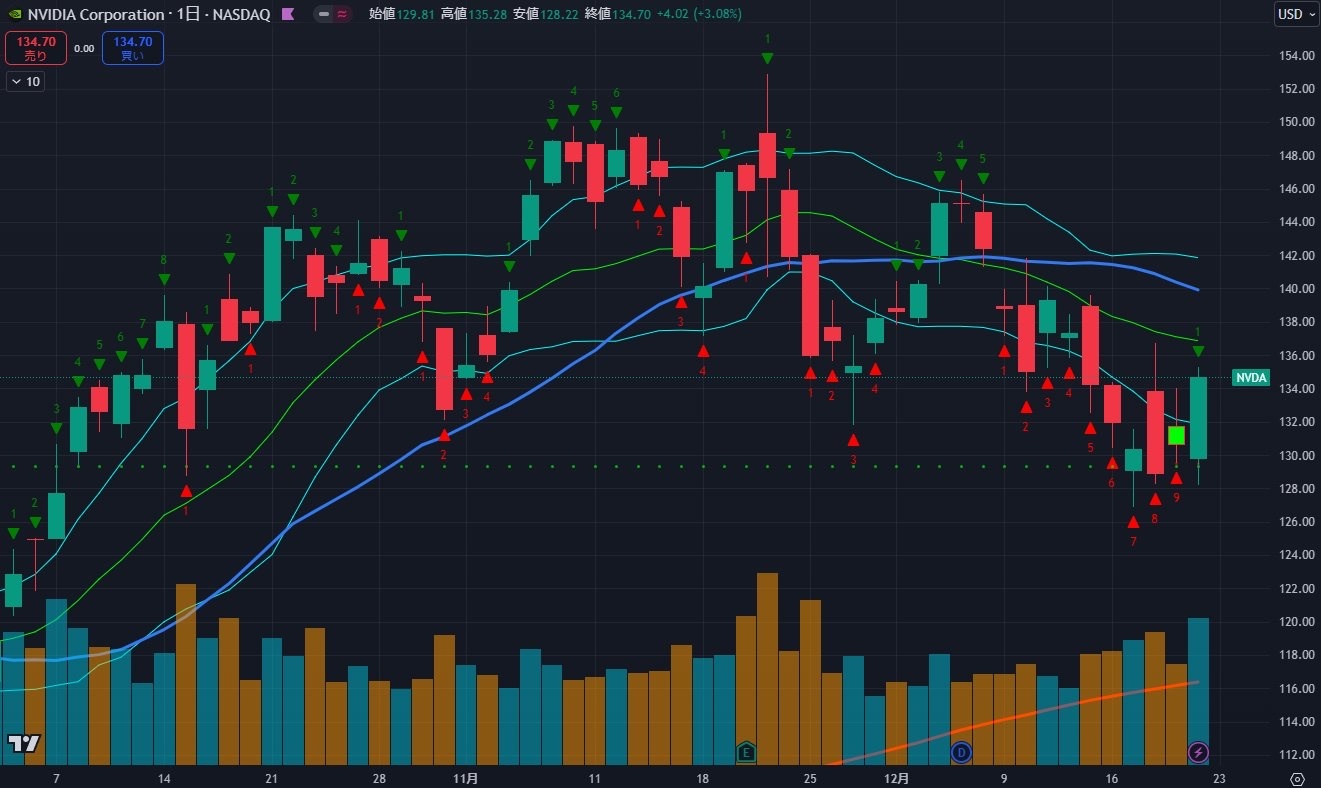This screenshot has width=1321, height=788.
Task: Click the pink wave icon in the status pill
Action: coord(342,14)
